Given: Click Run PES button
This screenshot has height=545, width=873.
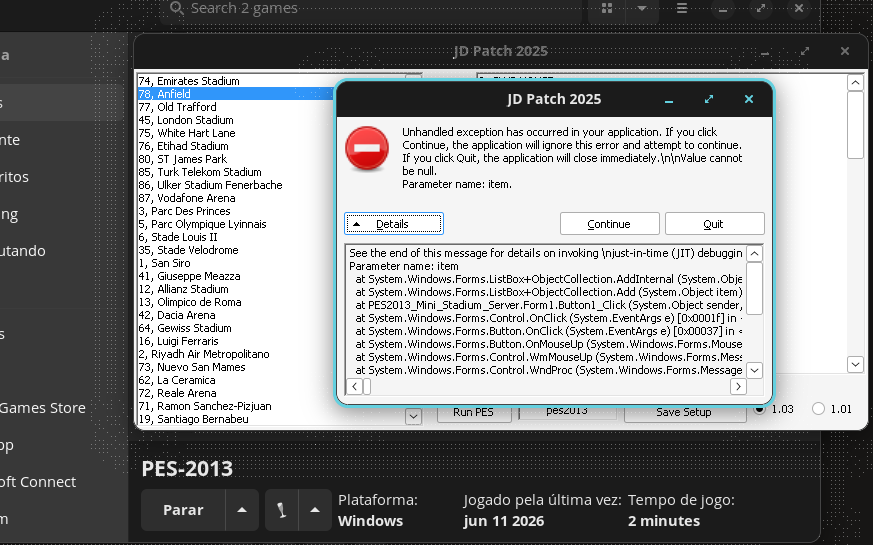Looking at the screenshot, I should point(474,413).
